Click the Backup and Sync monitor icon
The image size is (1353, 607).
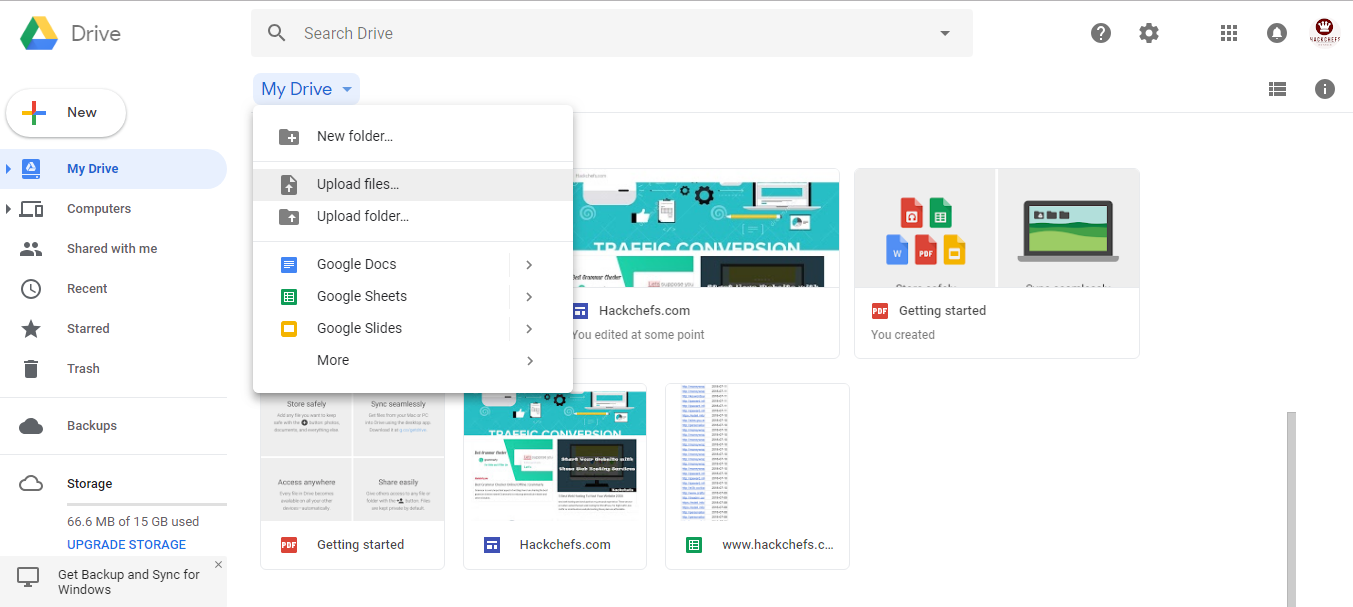28,576
